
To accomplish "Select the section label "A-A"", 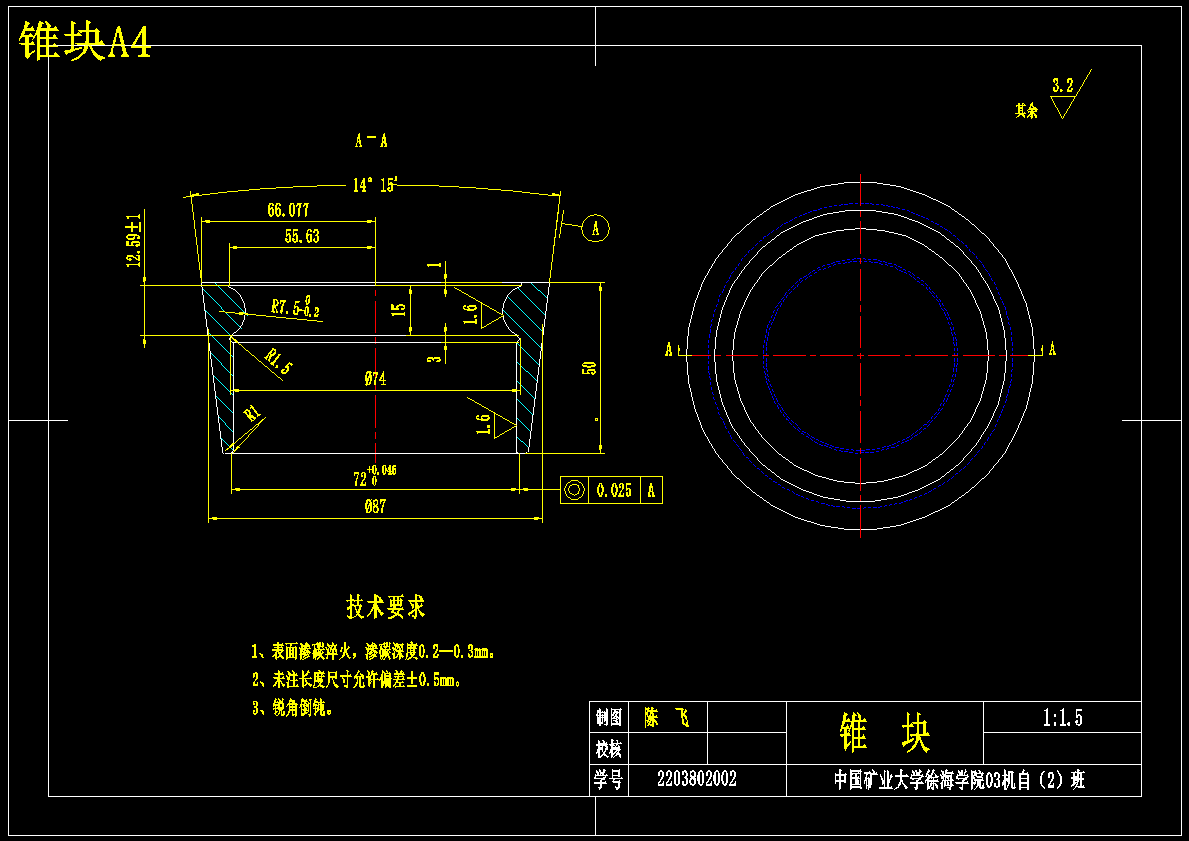I will [372, 140].
